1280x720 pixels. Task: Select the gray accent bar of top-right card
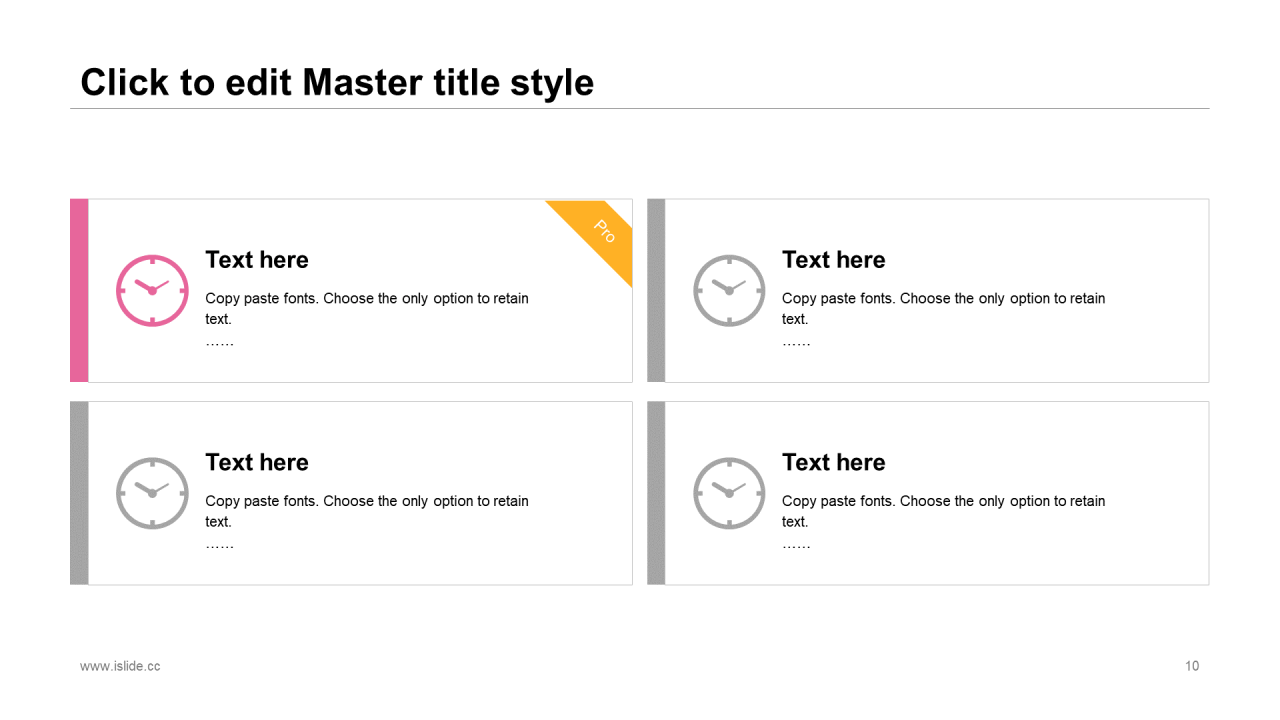(656, 290)
